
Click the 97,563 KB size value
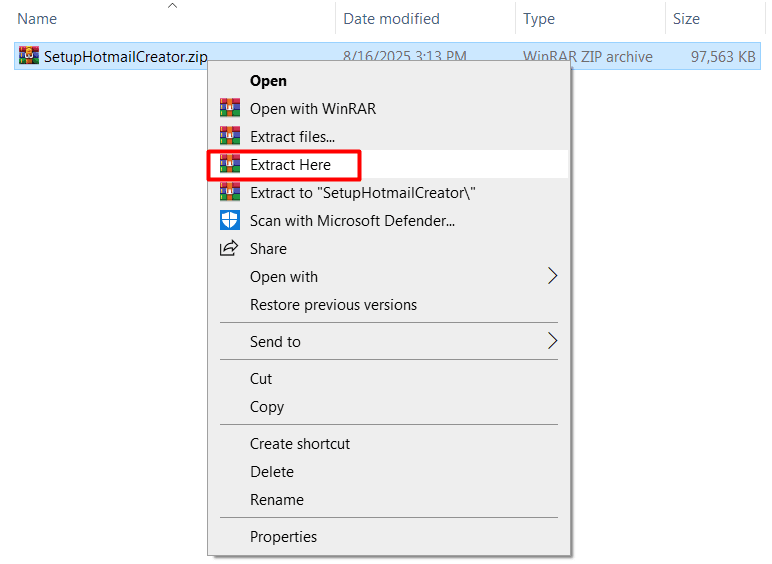coord(723,57)
